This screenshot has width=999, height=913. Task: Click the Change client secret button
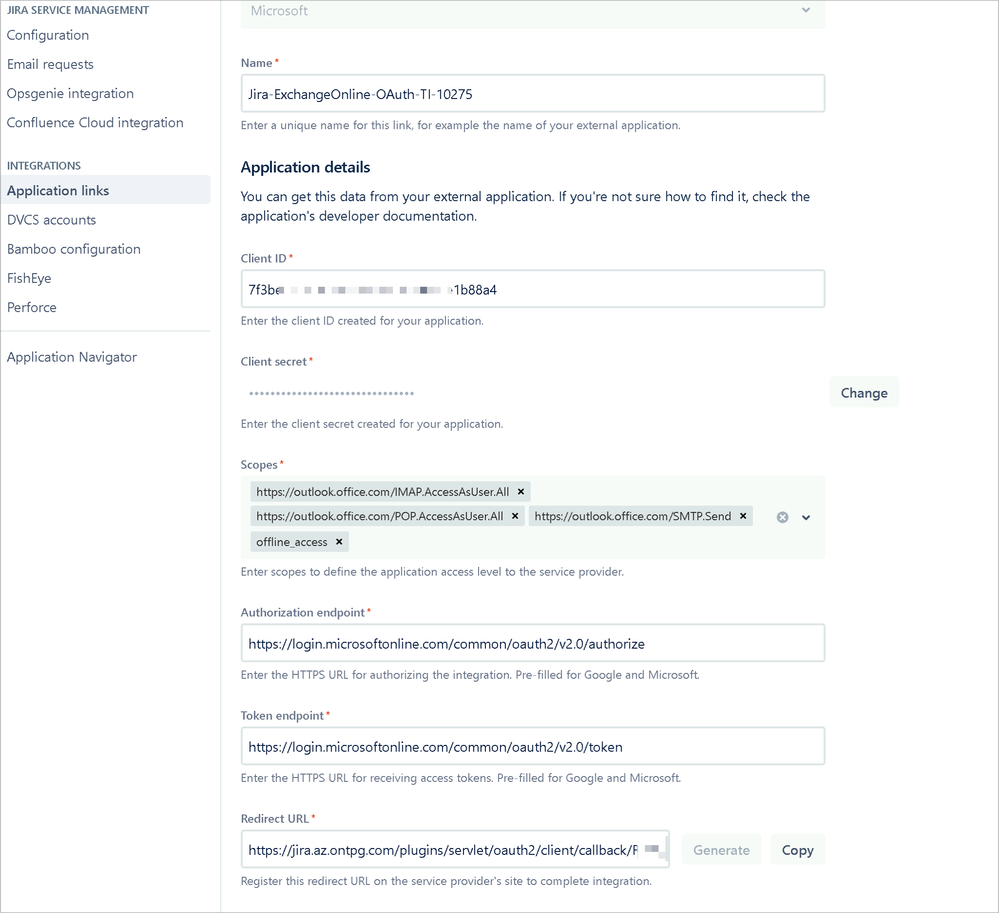point(864,392)
